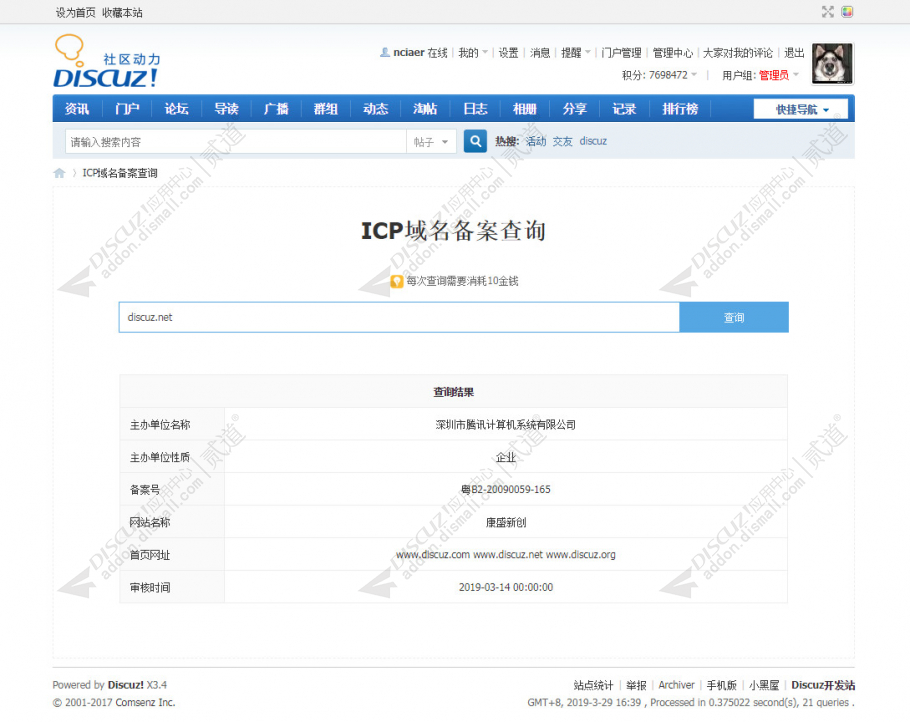
Task: Click the user icon beside nciaer
Action: [x=384, y=52]
